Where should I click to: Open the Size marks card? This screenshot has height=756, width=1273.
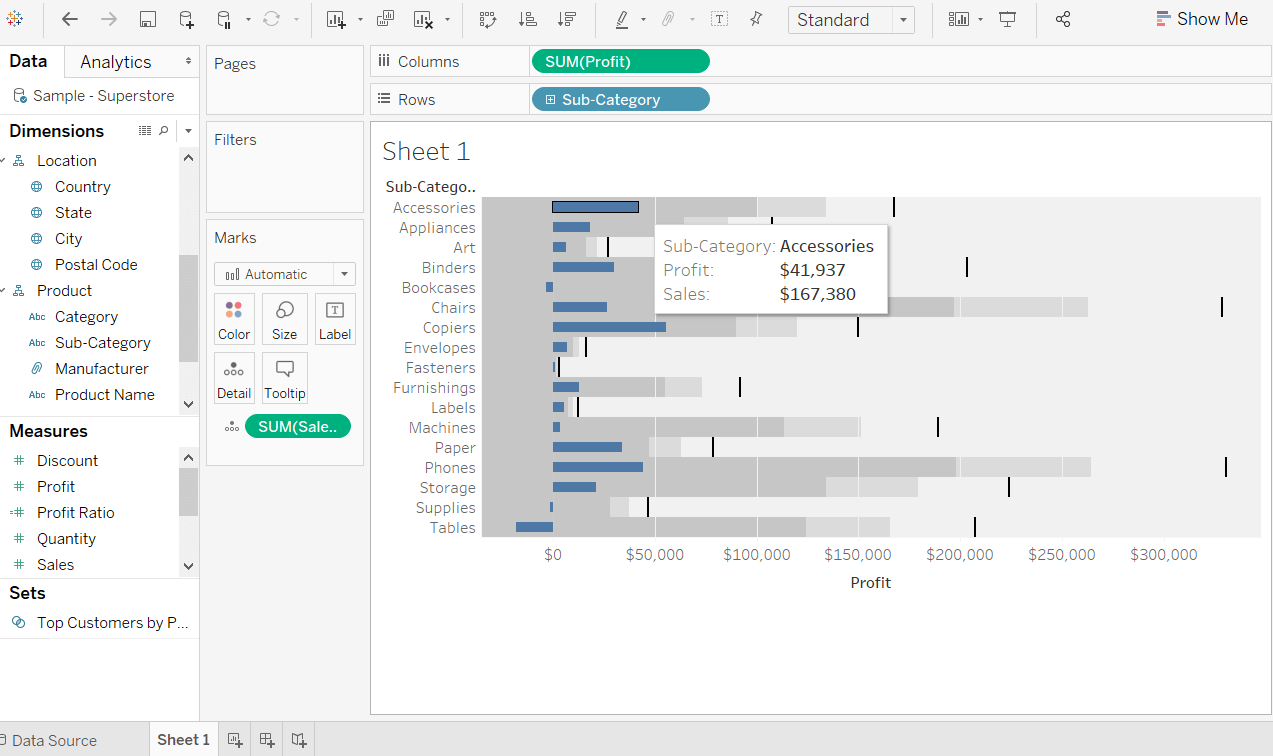coord(285,319)
